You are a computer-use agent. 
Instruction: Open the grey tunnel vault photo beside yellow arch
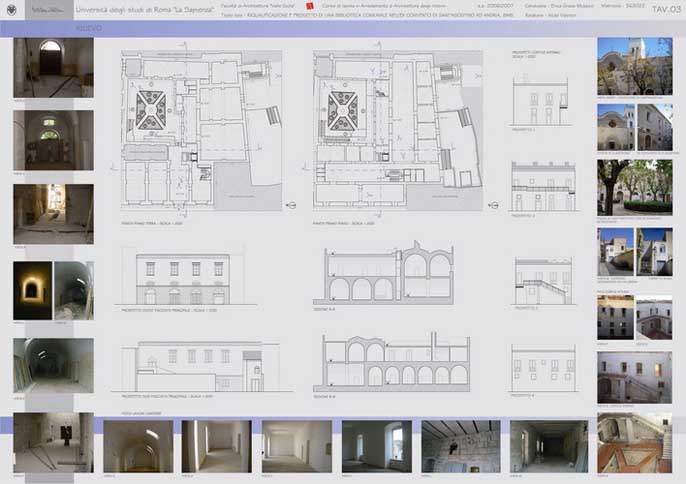(74, 291)
